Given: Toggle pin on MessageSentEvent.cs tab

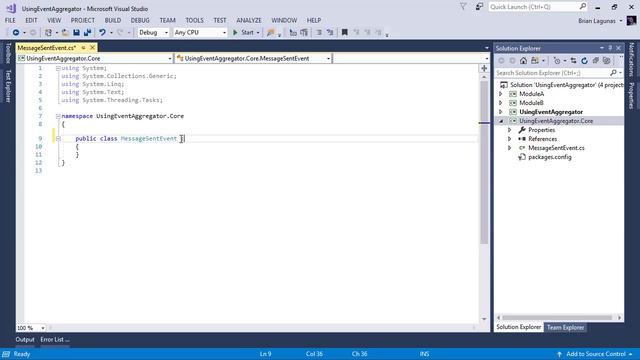Looking at the screenshot, I should tap(83, 48).
